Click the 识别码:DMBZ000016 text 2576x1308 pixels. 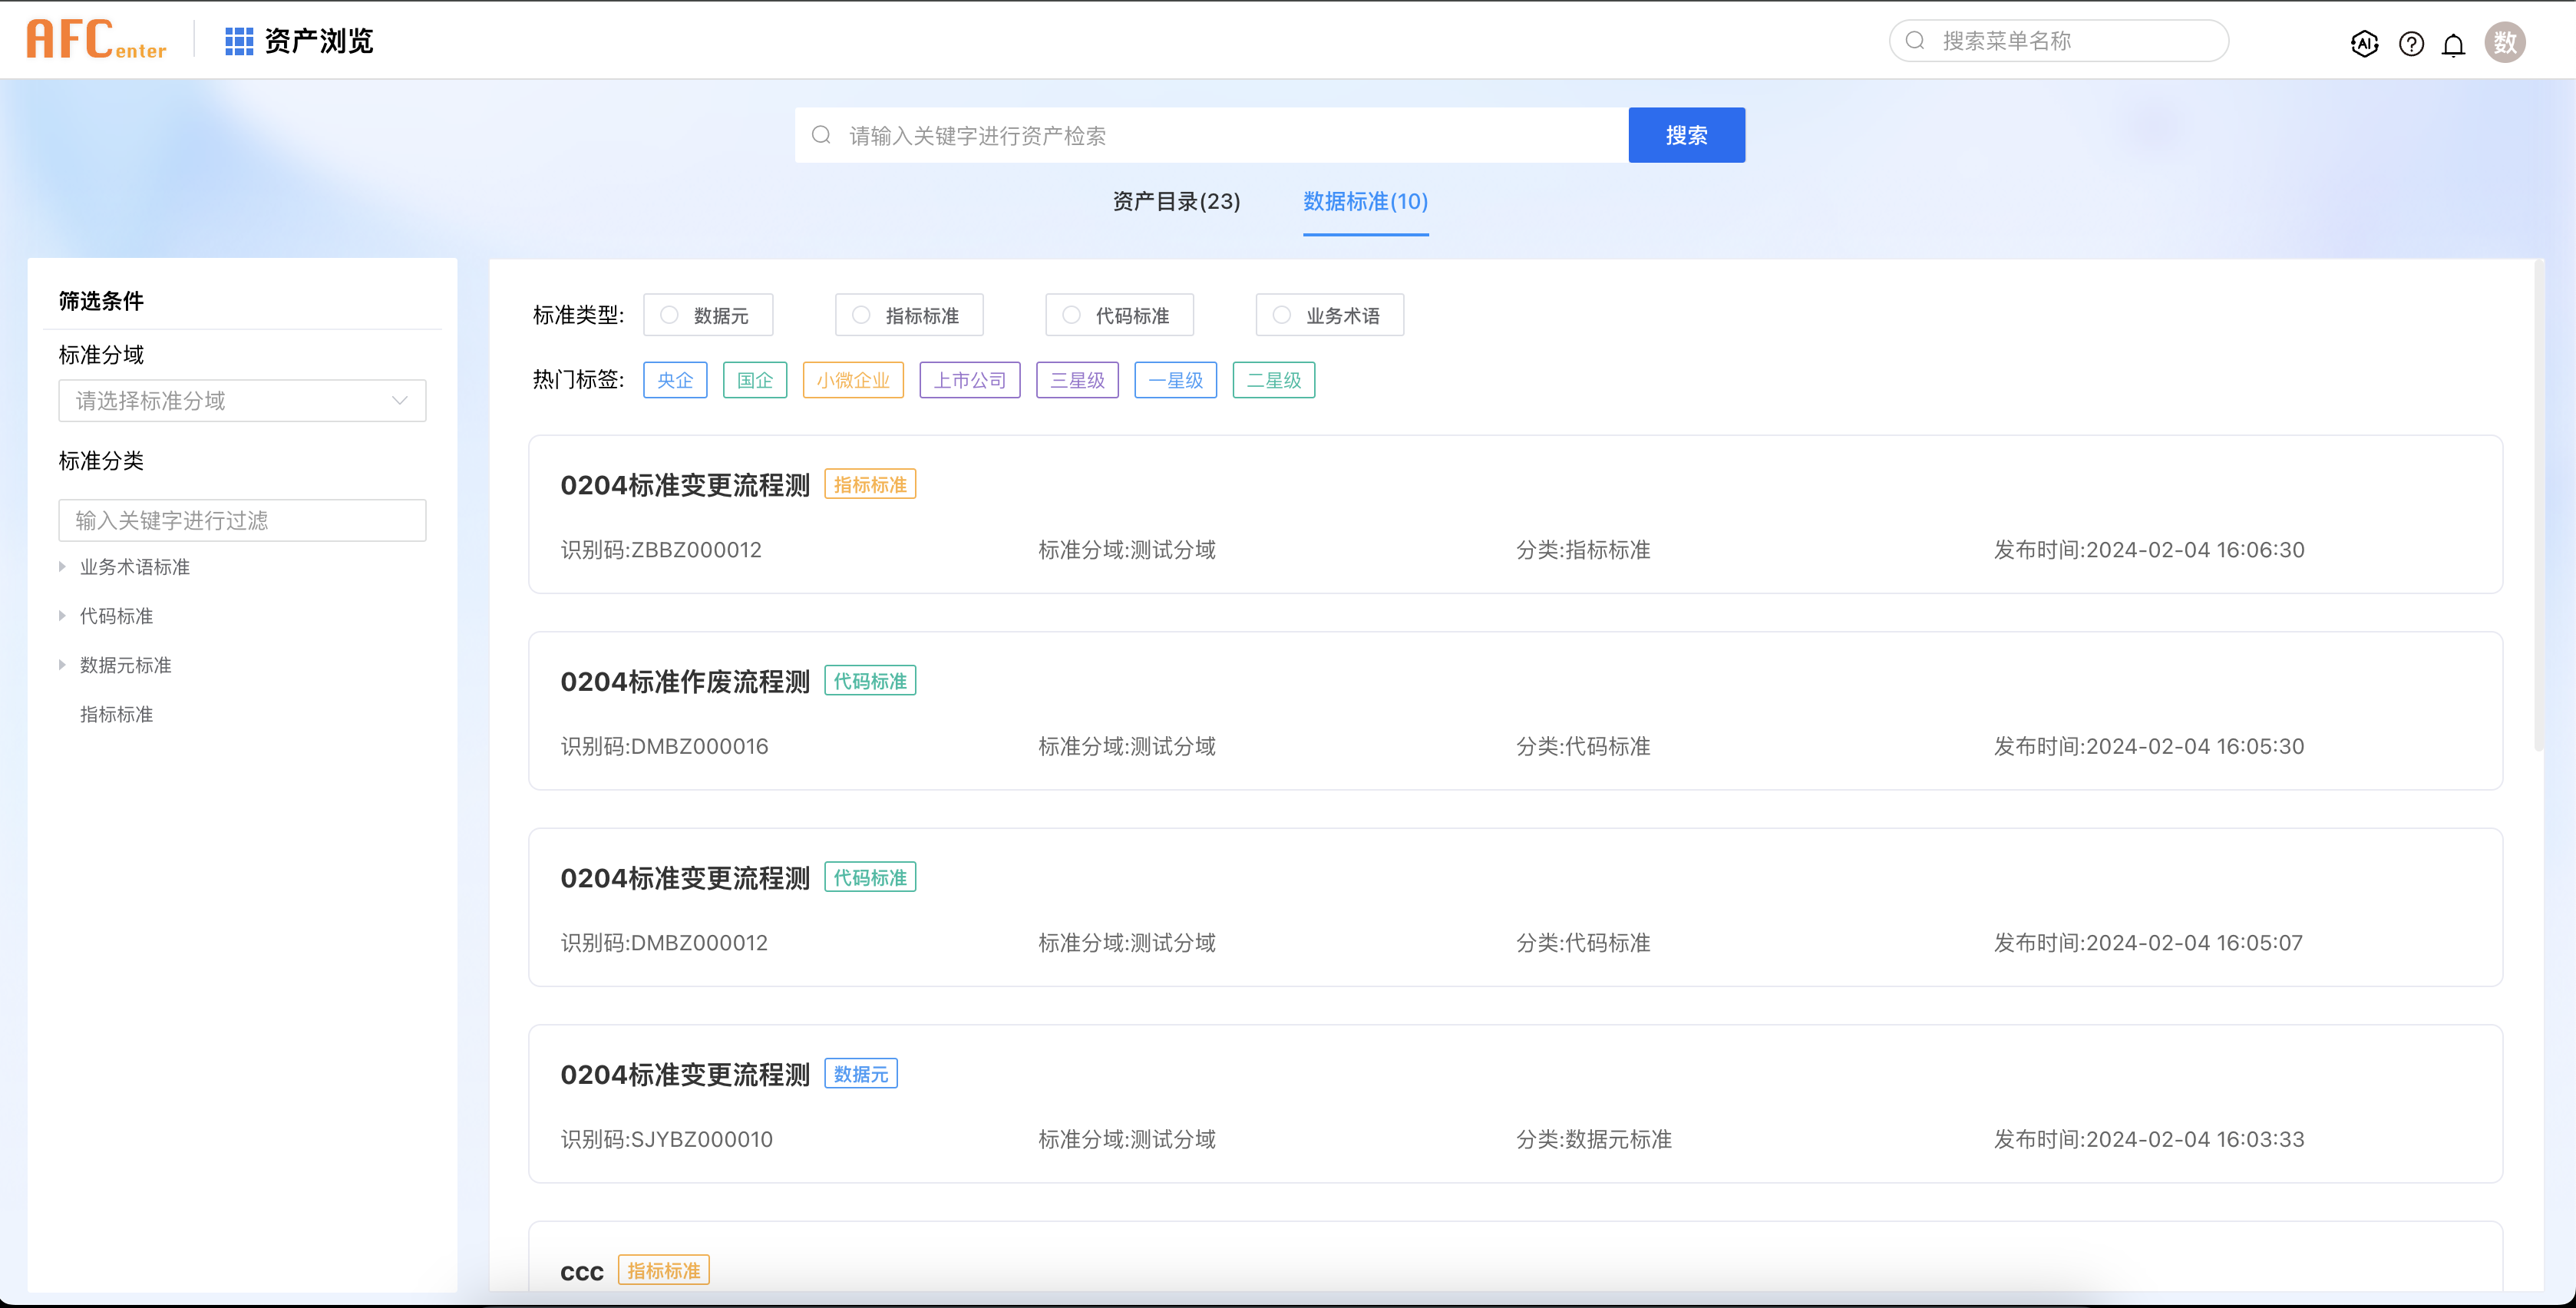point(664,746)
